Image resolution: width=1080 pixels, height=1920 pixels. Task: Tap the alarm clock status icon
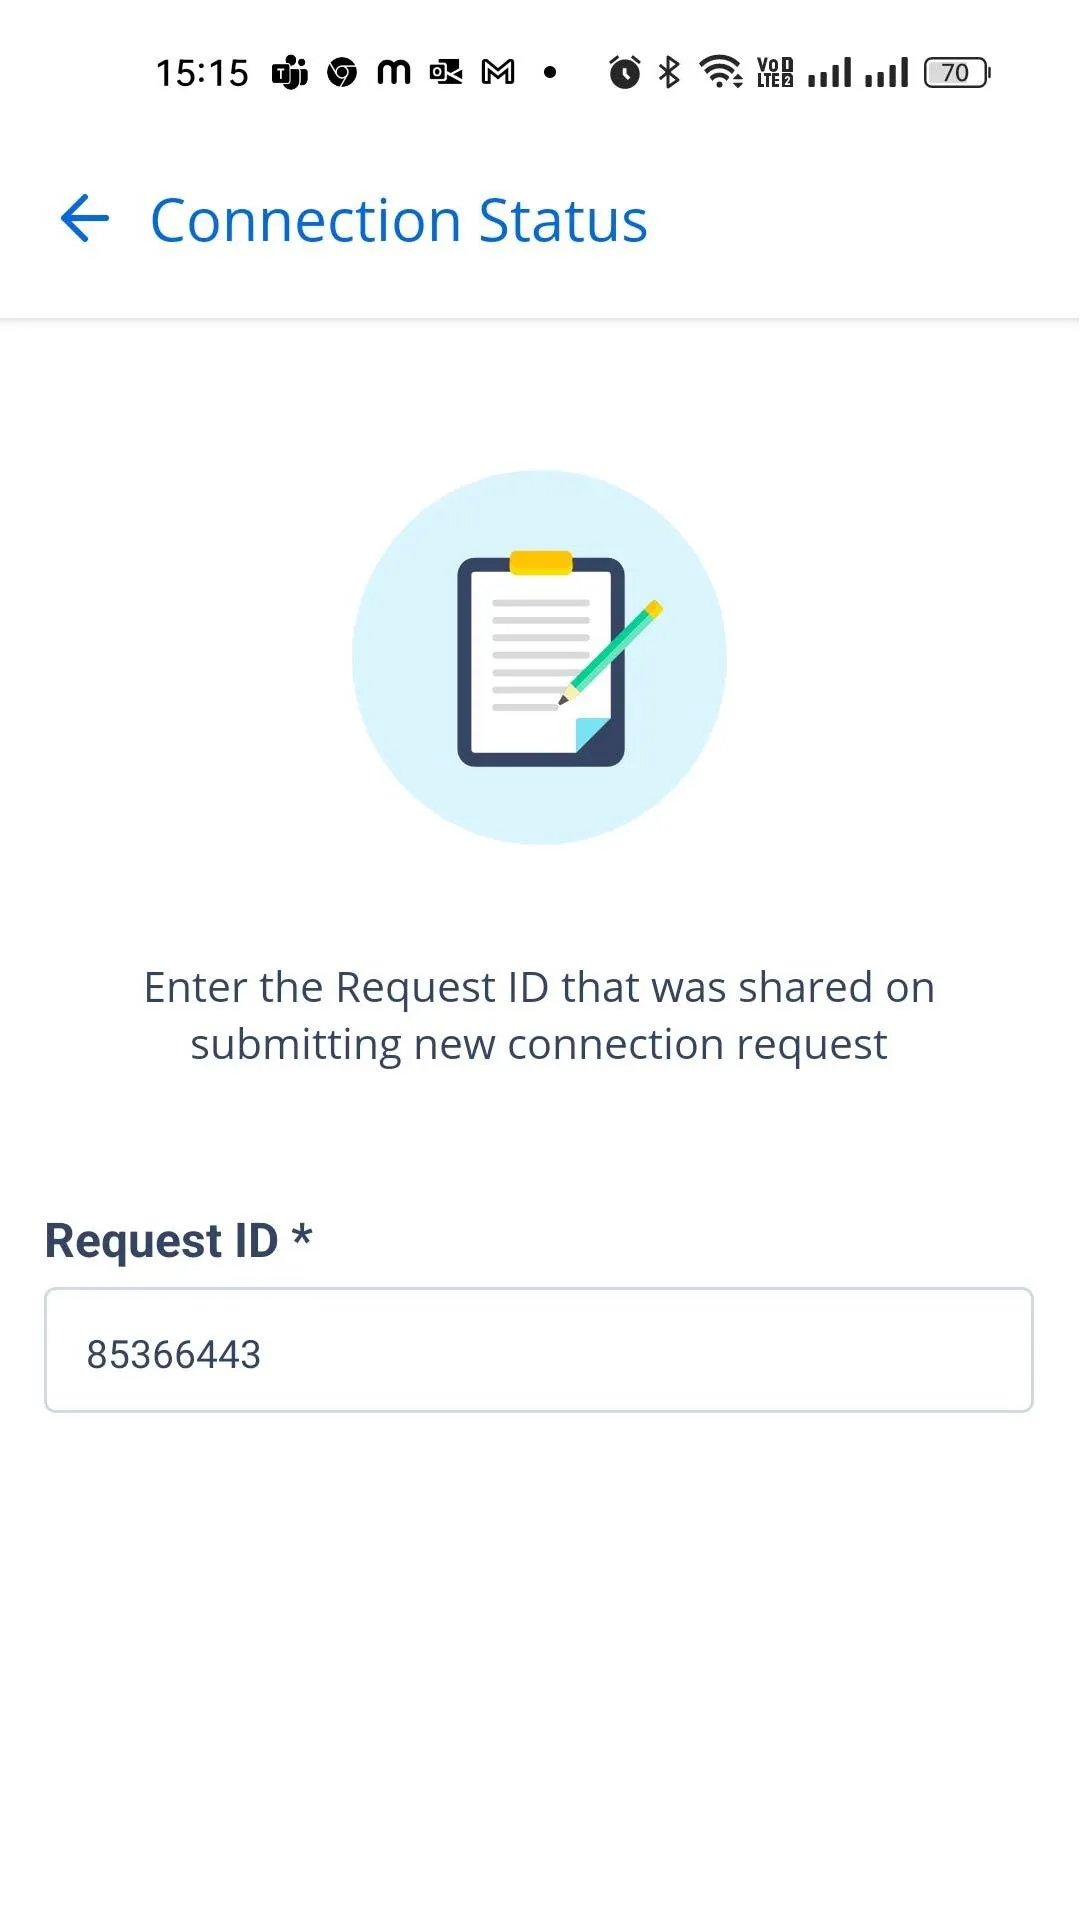625,72
